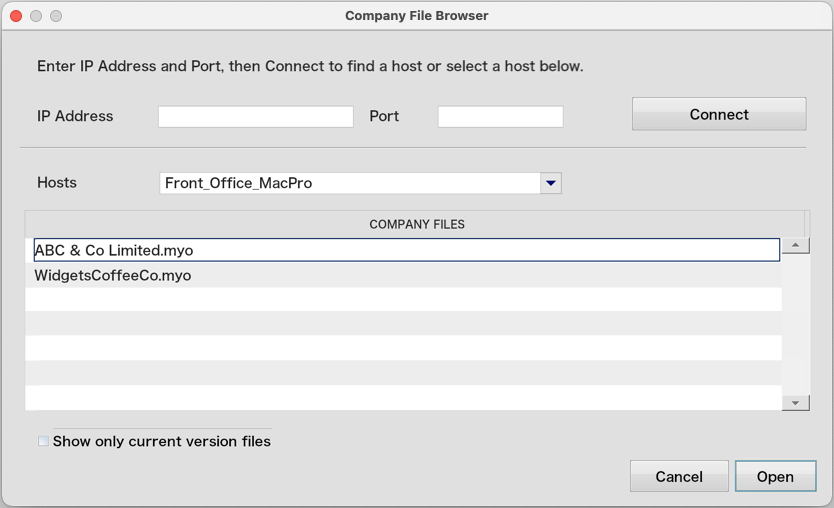Click the grey zoom window button
The height and width of the screenshot is (508, 834).
(56, 16)
